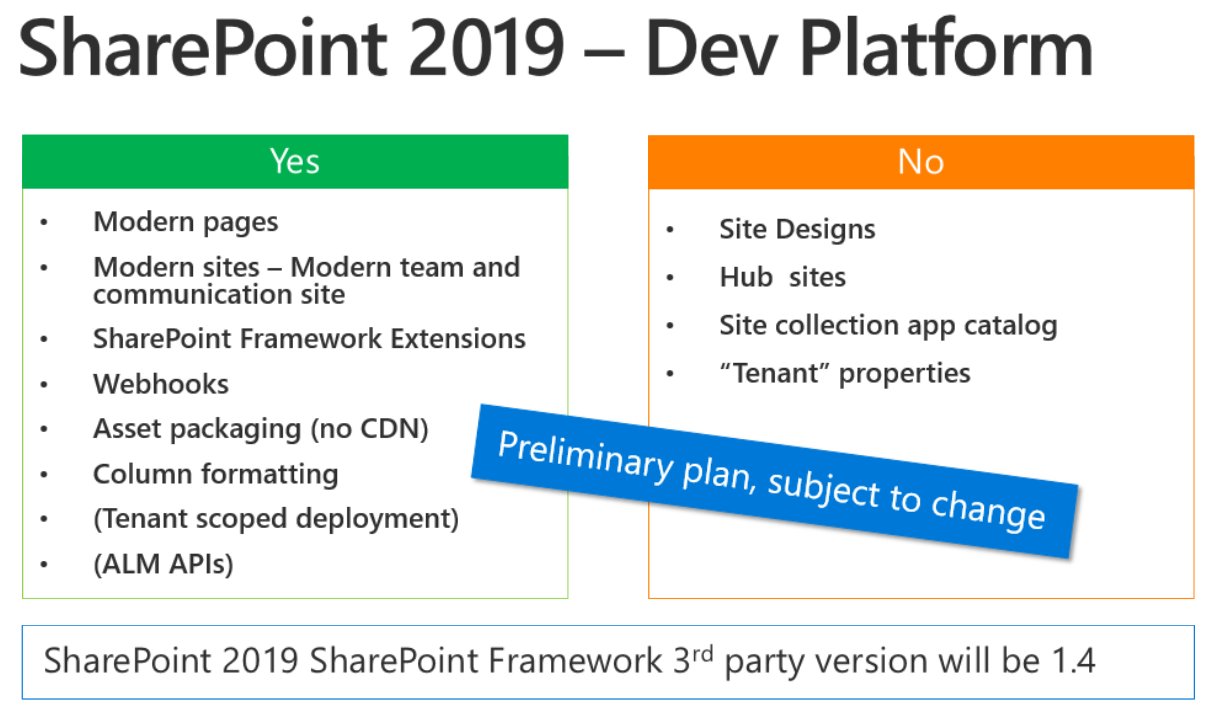Select the green 'Yes' header

point(295,161)
